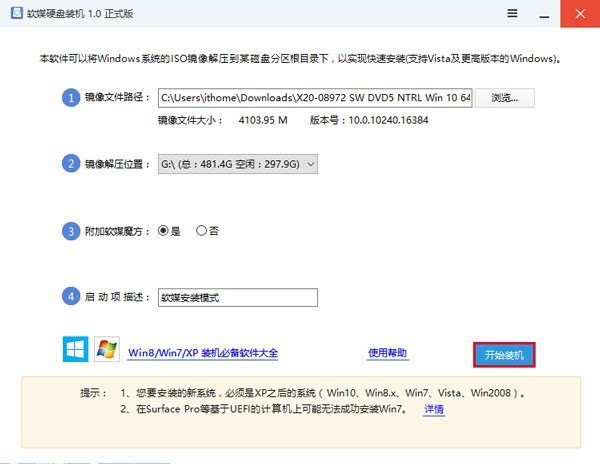
Task: Minimize the 软媒硬盘装机 window
Action: [546, 14]
